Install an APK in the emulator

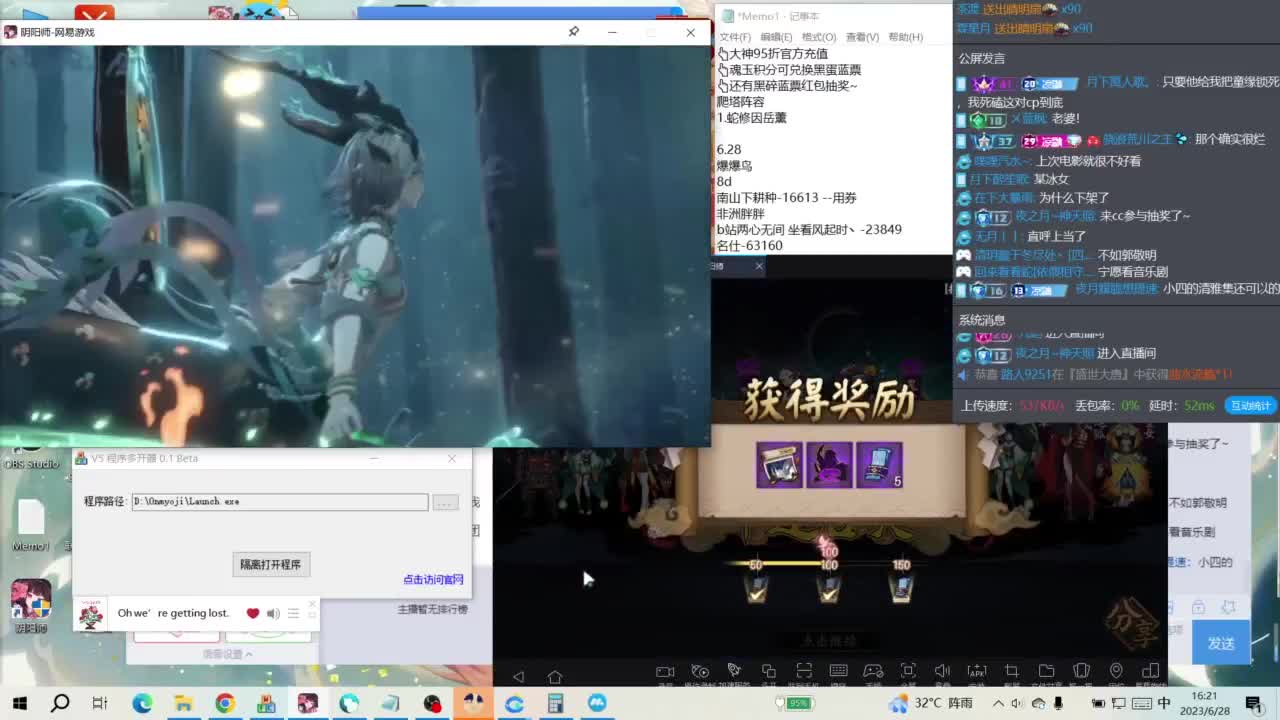pyautogui.click(x=977, y=671)
